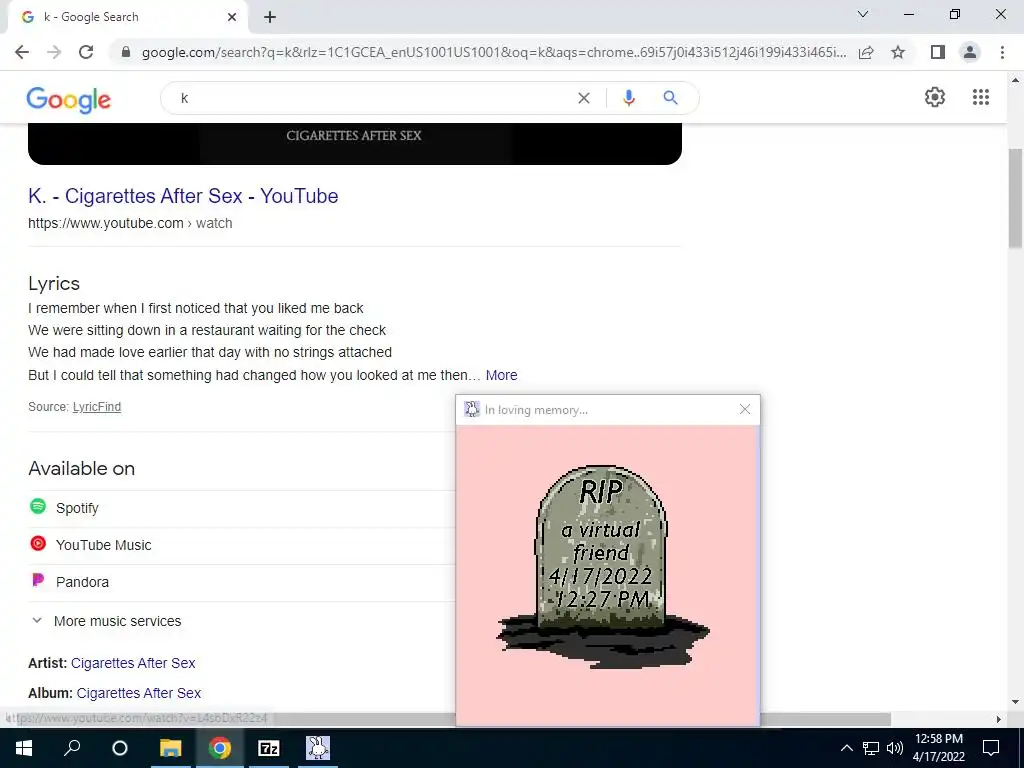Screen dimensions: 1024x768
Task: View site information lock icon
Action: click(126, 52)
